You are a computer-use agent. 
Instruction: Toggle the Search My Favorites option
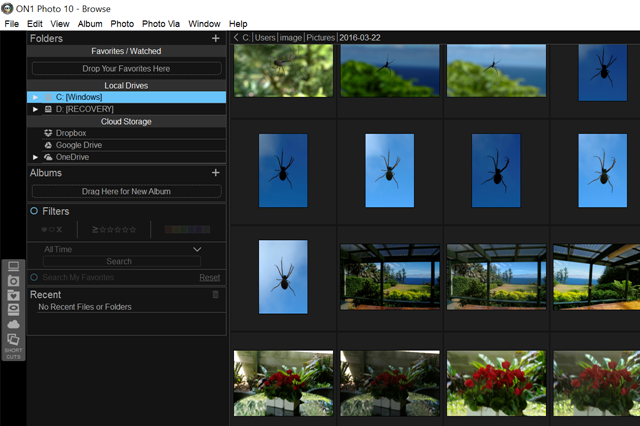tap(34, 277)
